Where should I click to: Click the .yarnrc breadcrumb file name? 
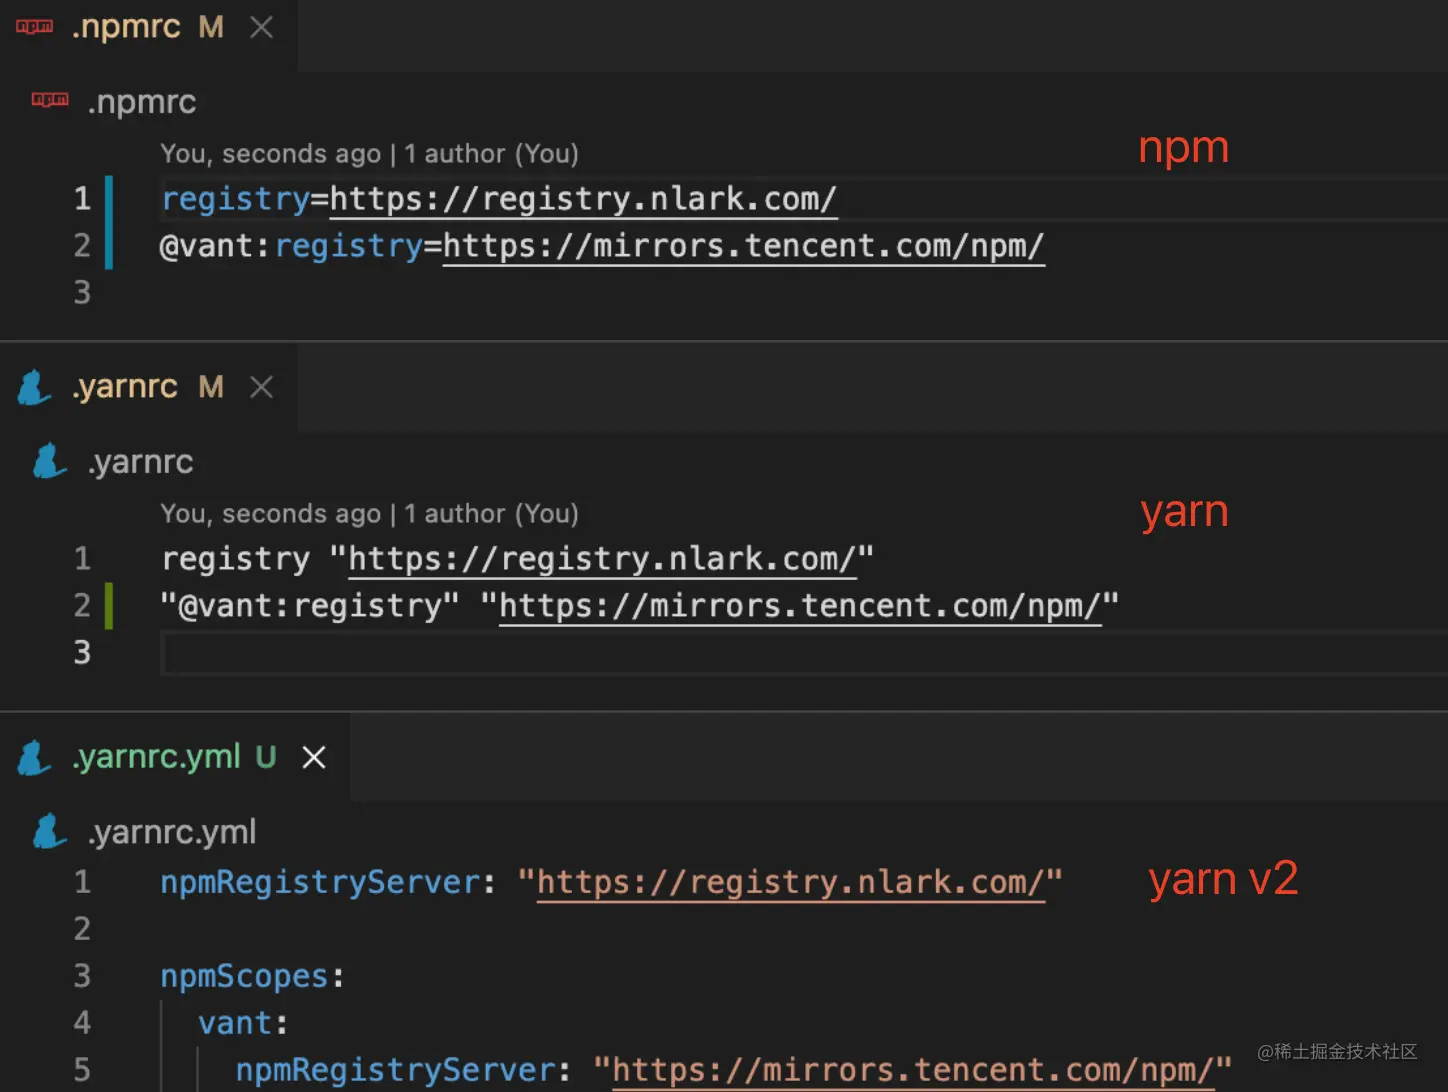141,462
